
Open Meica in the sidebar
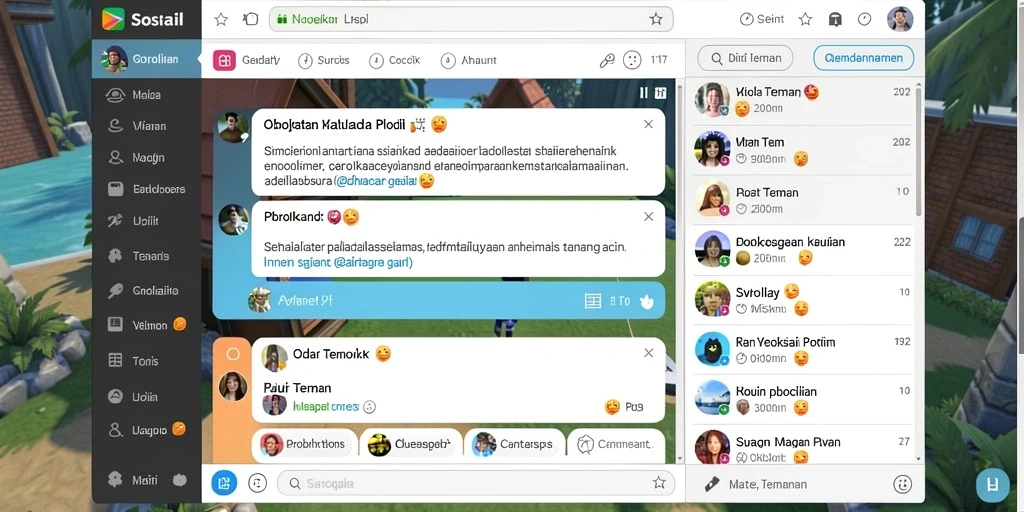click(146, 95)
